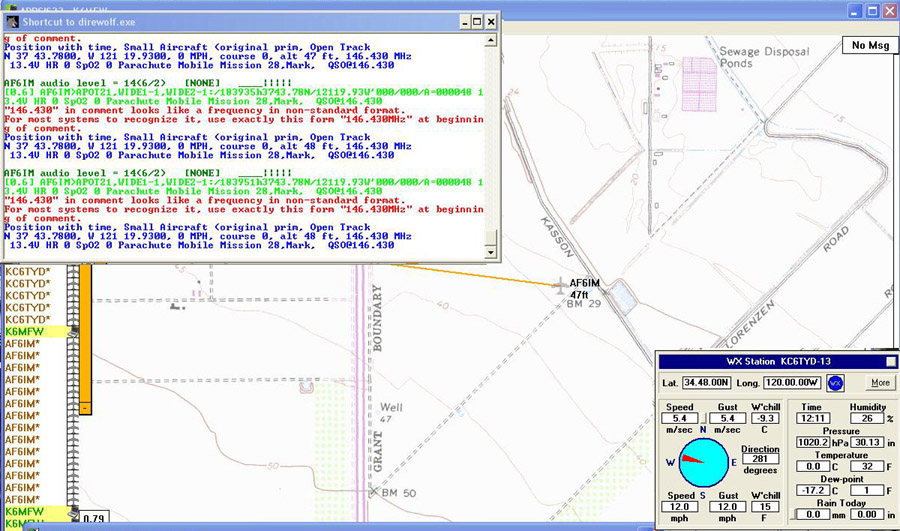Select the first KC6TYD* entry in station list
The image size is (900, 531).
click(27, 272)
